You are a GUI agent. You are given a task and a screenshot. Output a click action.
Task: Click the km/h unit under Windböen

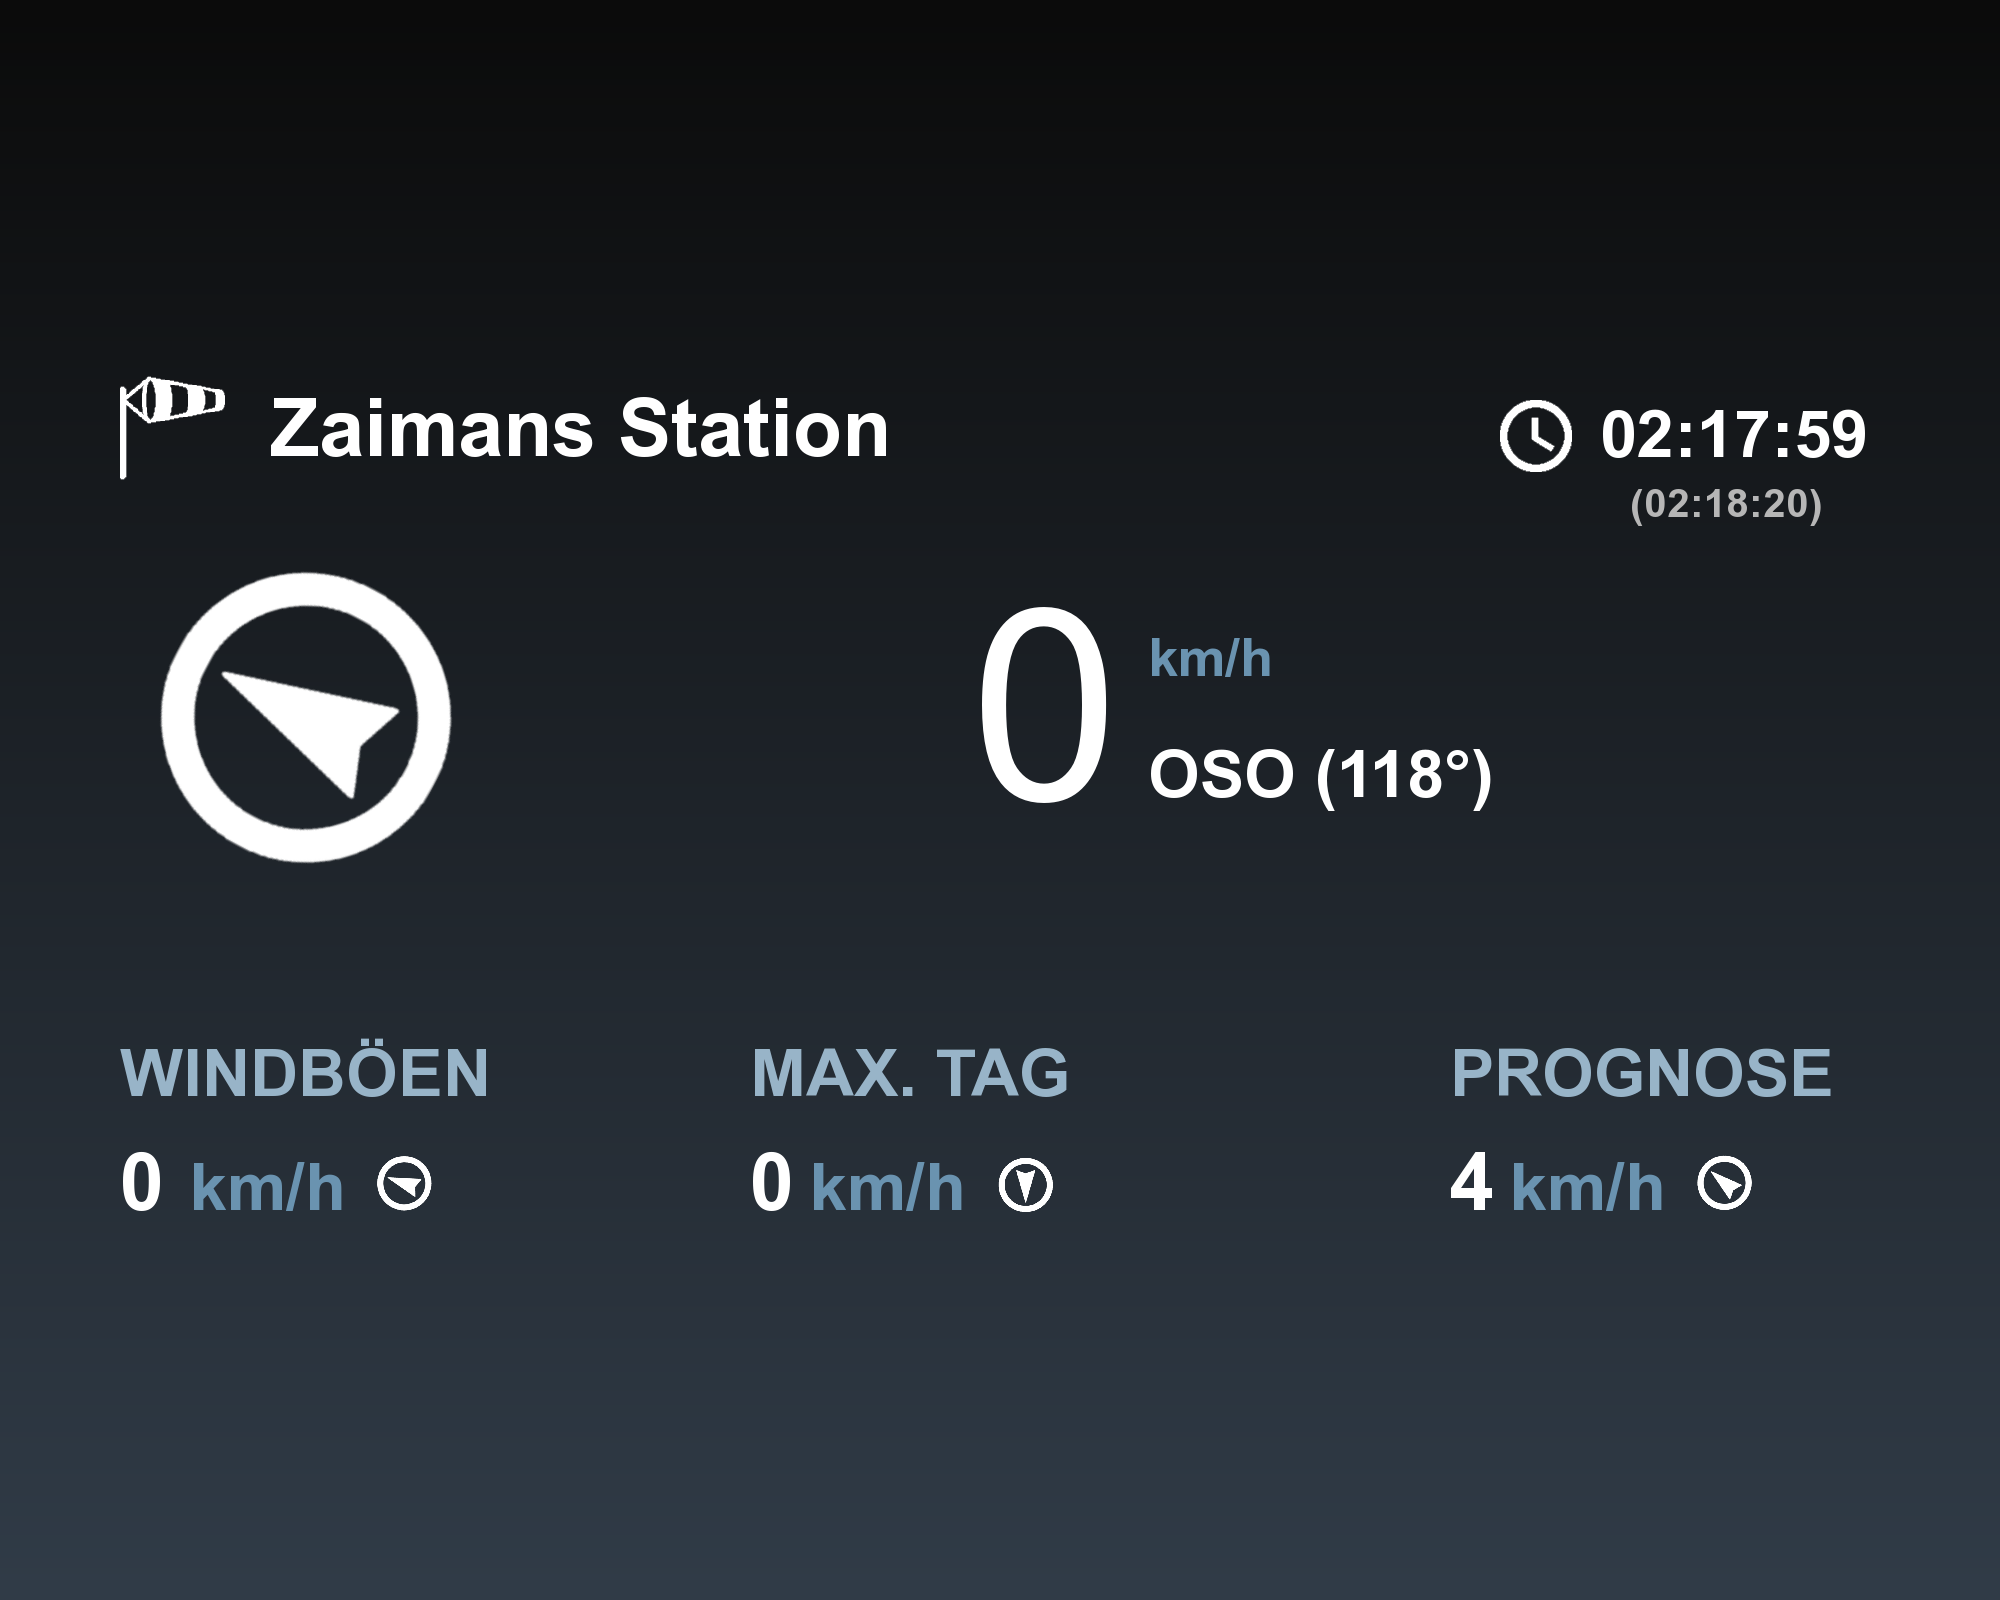coord(267,1187)
